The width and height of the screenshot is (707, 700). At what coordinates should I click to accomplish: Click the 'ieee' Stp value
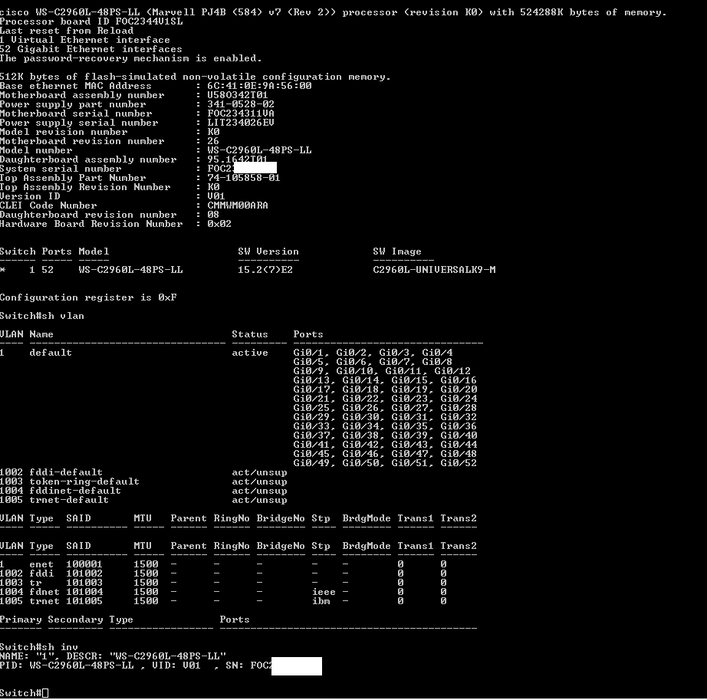(324, 592)
